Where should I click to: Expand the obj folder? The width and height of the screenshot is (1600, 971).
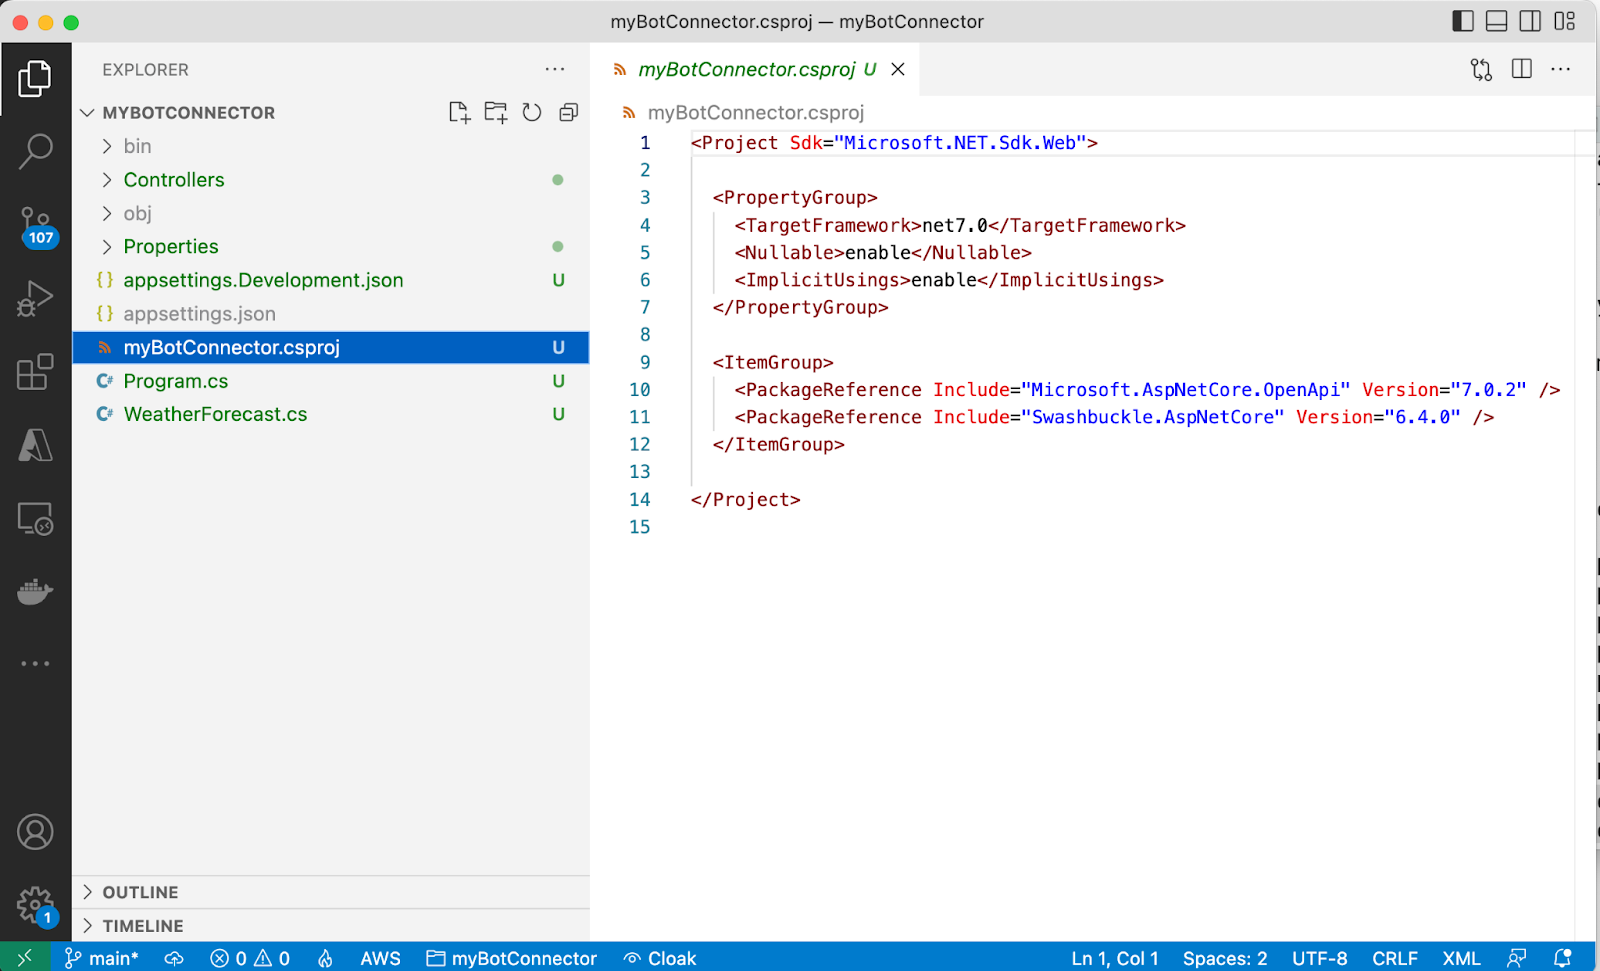(331, 213)
